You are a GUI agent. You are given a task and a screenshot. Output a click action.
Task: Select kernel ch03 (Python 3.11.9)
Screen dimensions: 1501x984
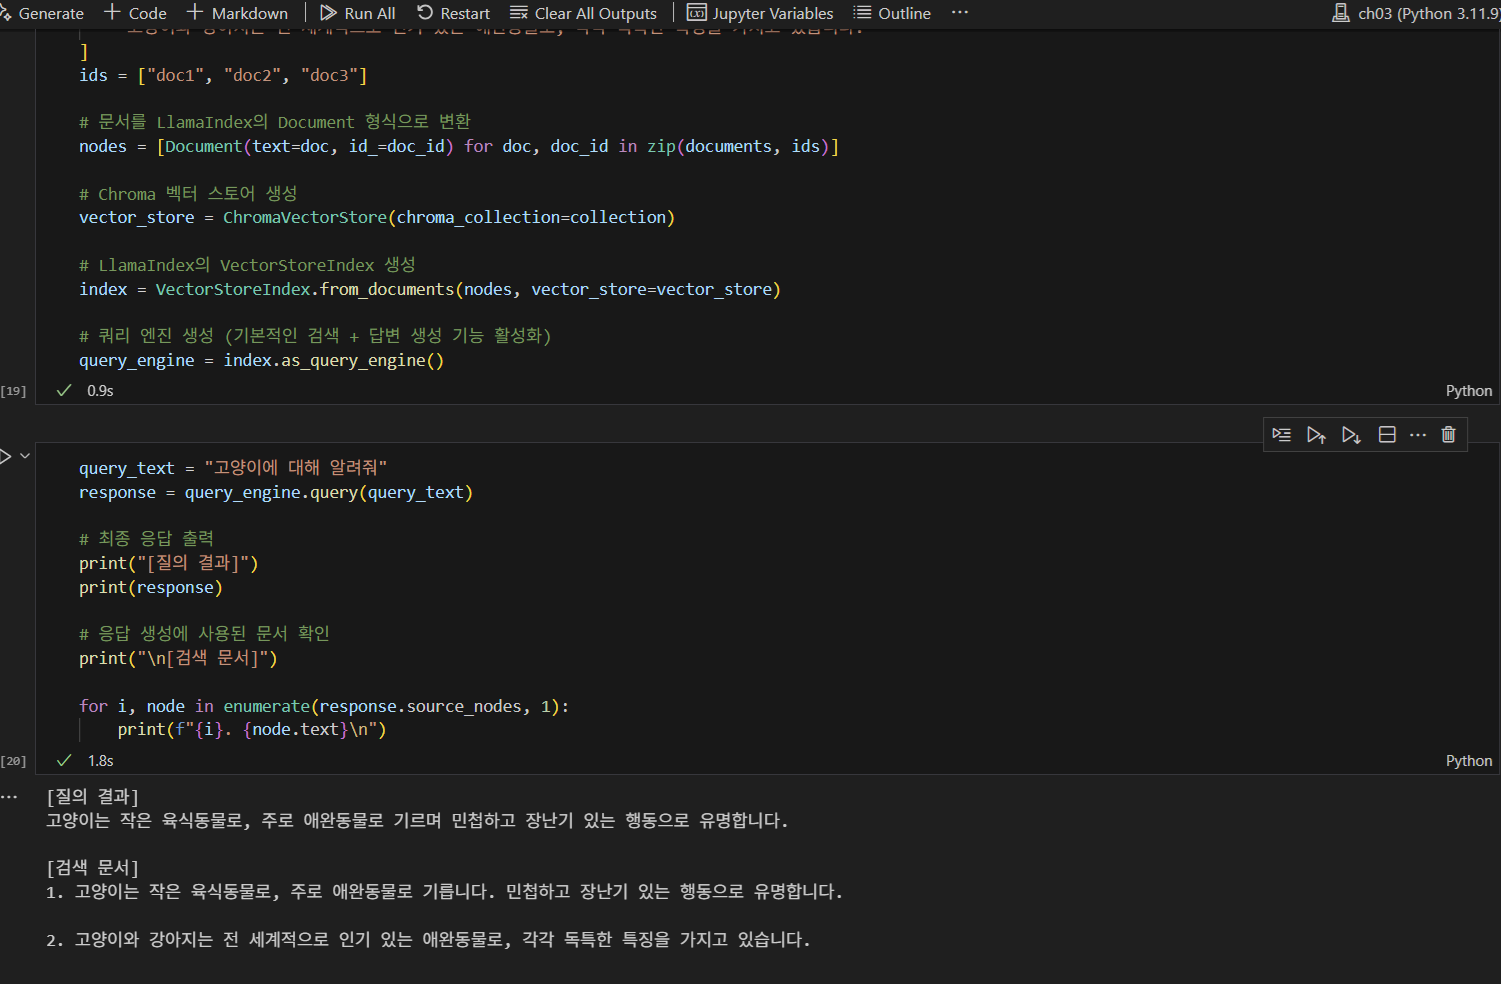[1416, 13]
